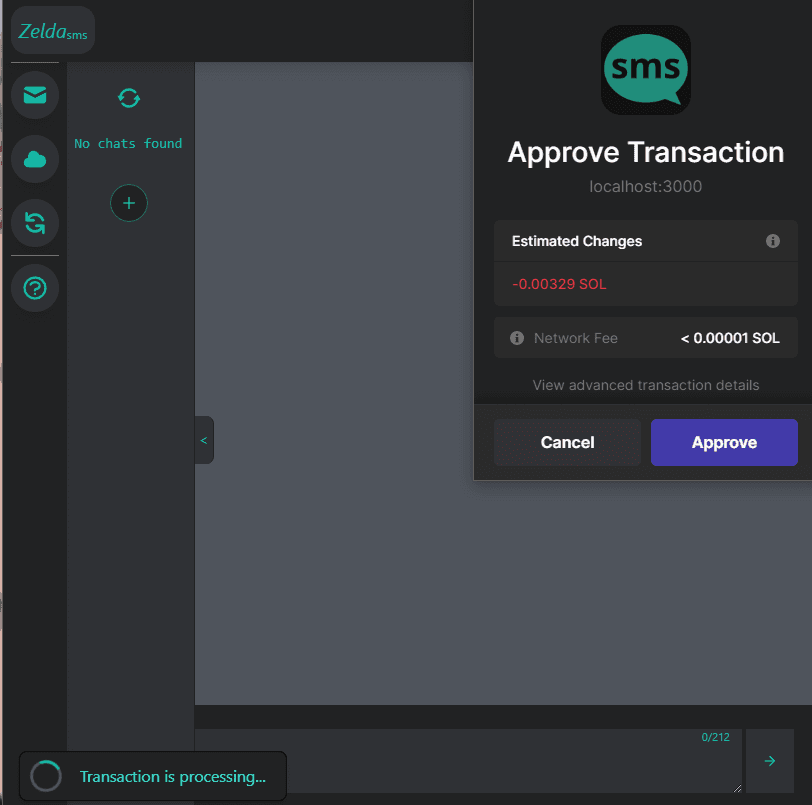Viewport: 812px width, 805px height.
Task: Approve the transaction
Action: pos(724,442)
